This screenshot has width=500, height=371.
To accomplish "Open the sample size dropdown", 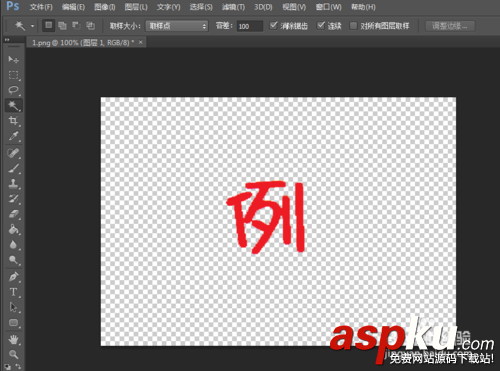I will pos(177,26).
